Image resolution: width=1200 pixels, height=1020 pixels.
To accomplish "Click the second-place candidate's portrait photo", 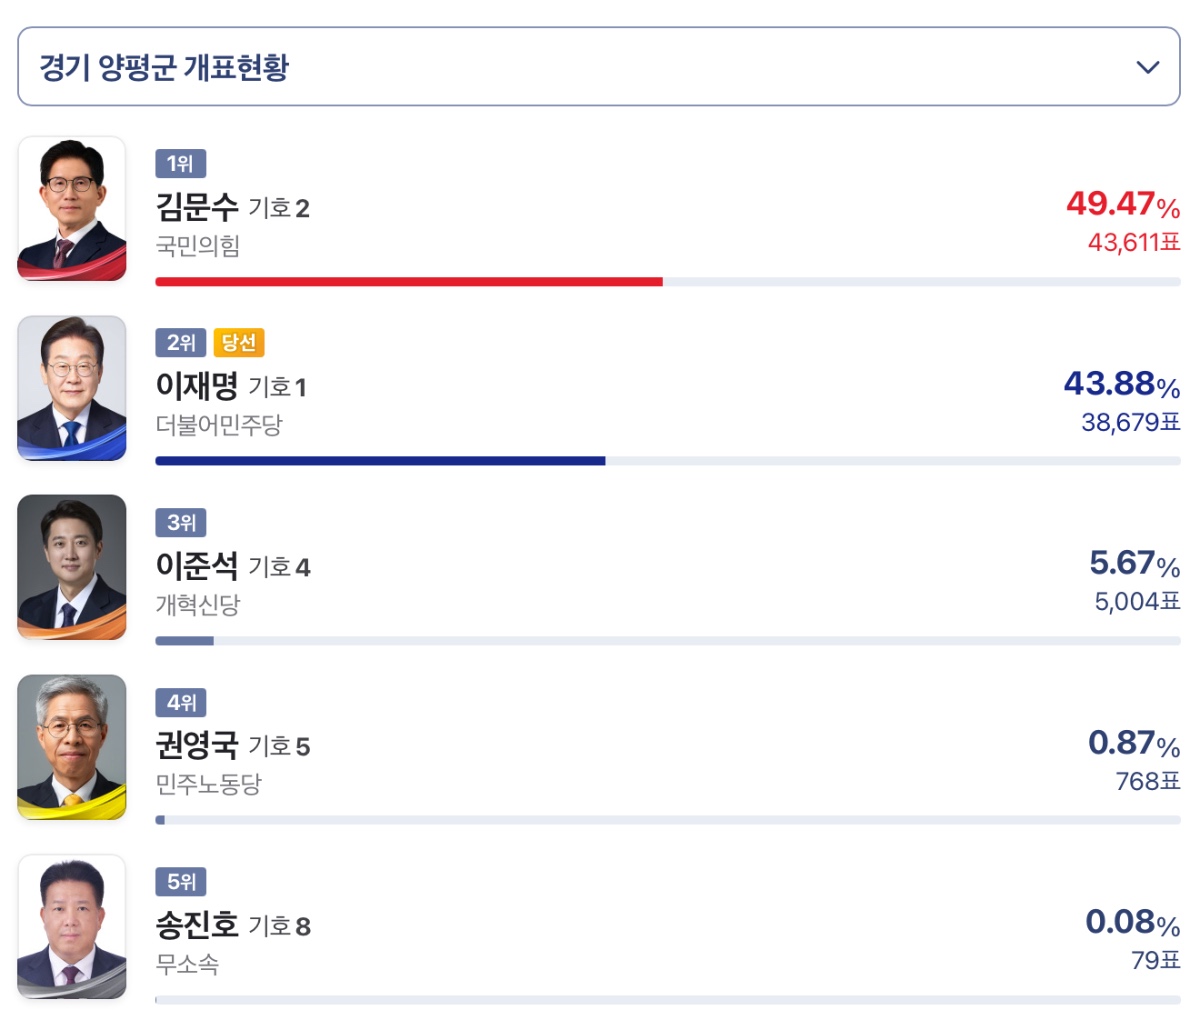I will click(x=72, y=388).
